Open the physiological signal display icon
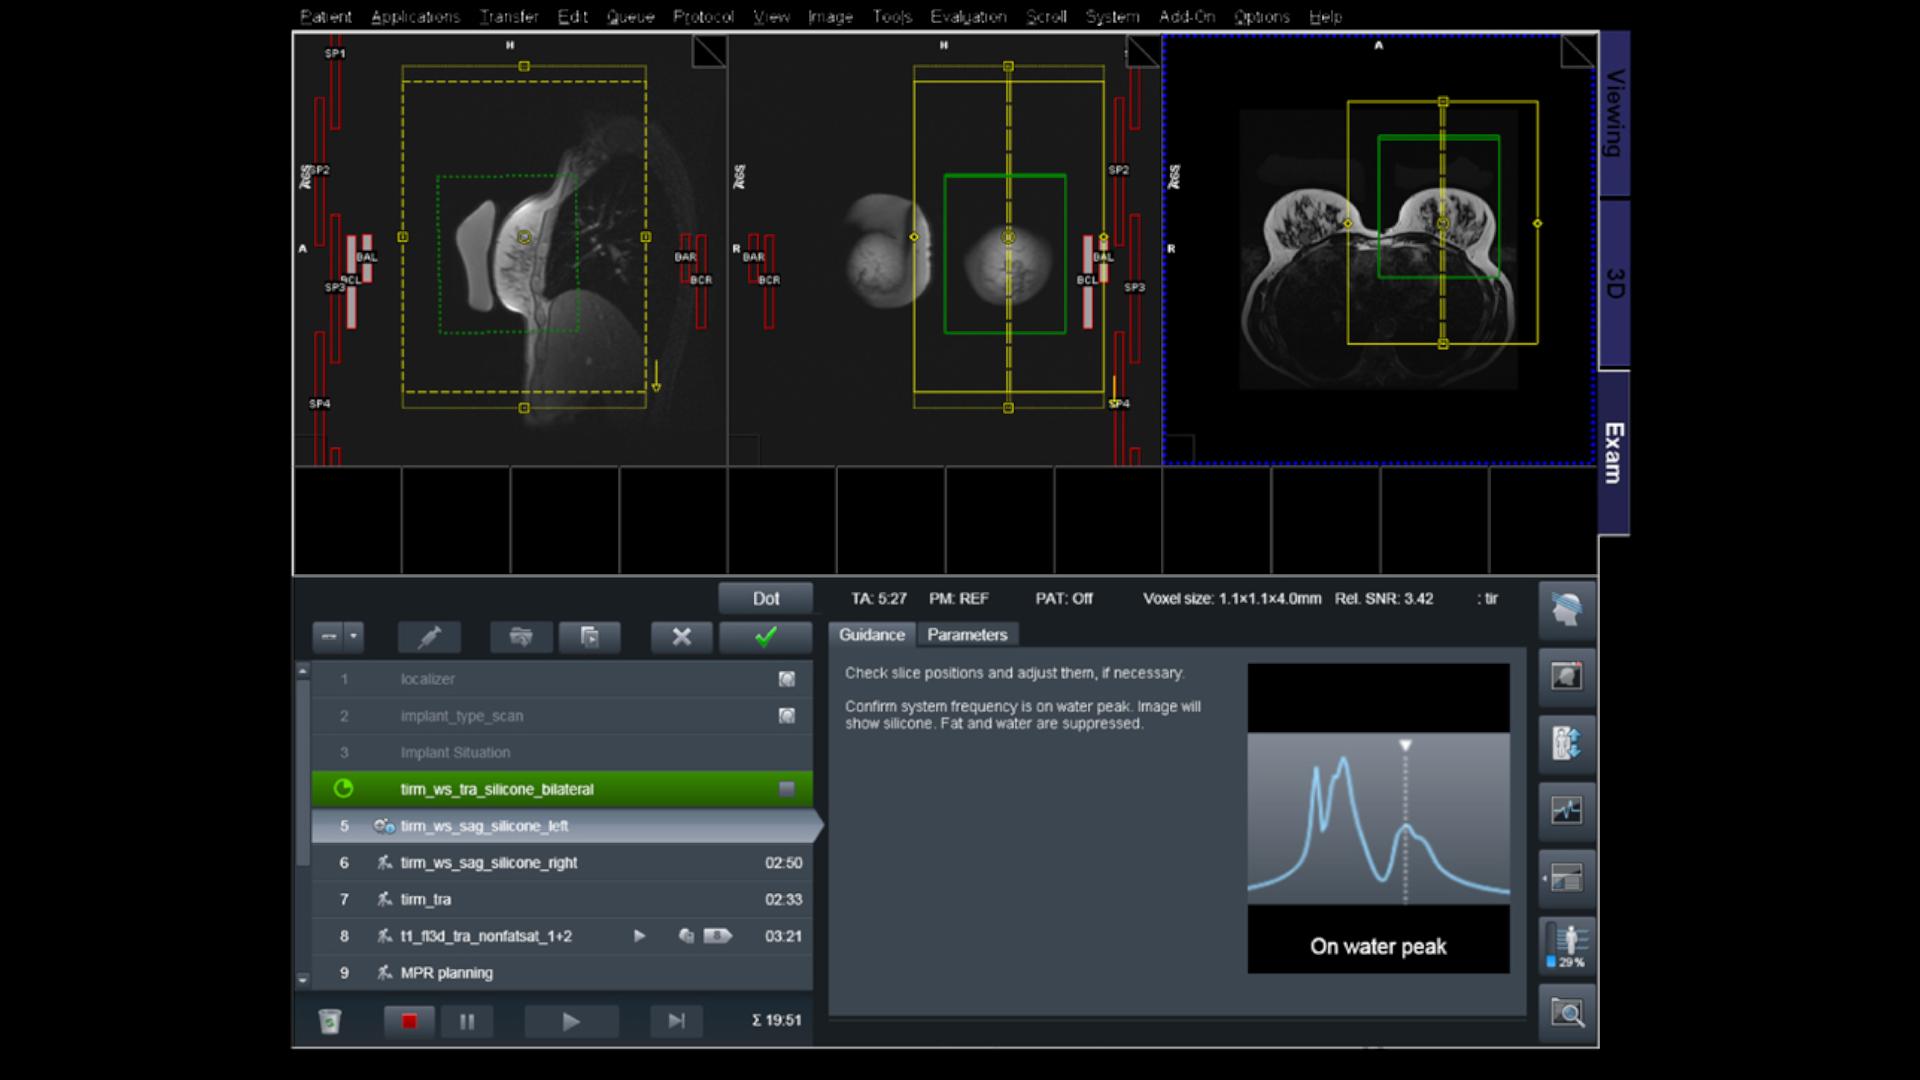Viewport: 1920px width, 1080px height. pyautogui.click(x=1567, y=811)
